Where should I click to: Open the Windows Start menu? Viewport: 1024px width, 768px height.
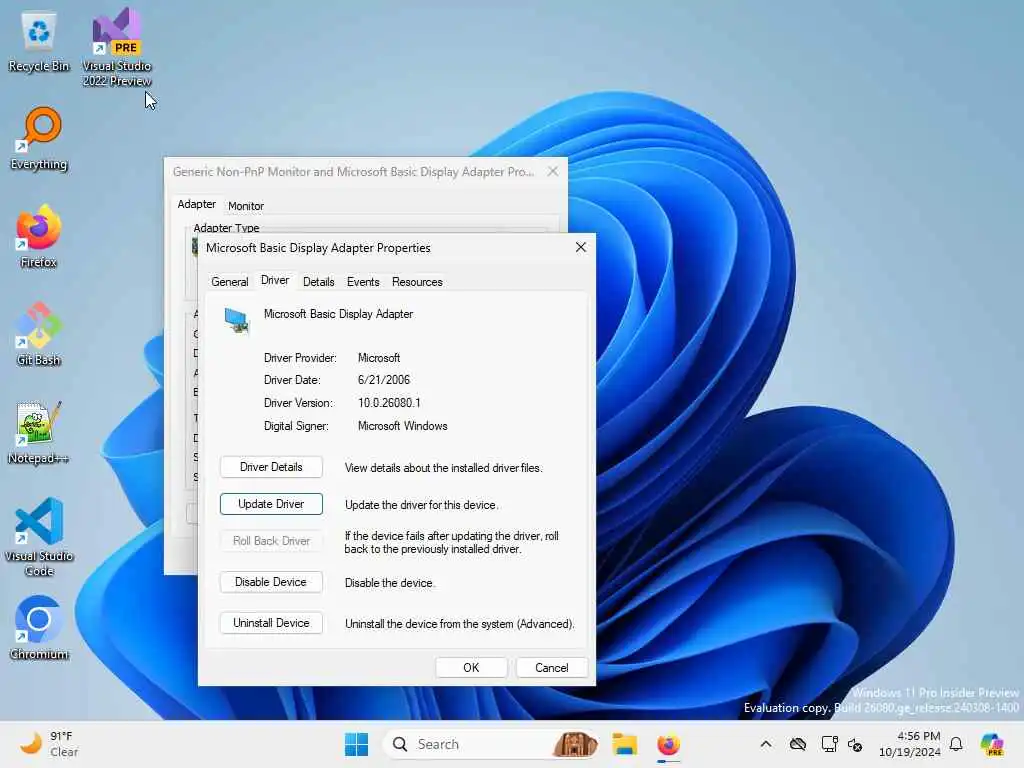pos(357,744)
